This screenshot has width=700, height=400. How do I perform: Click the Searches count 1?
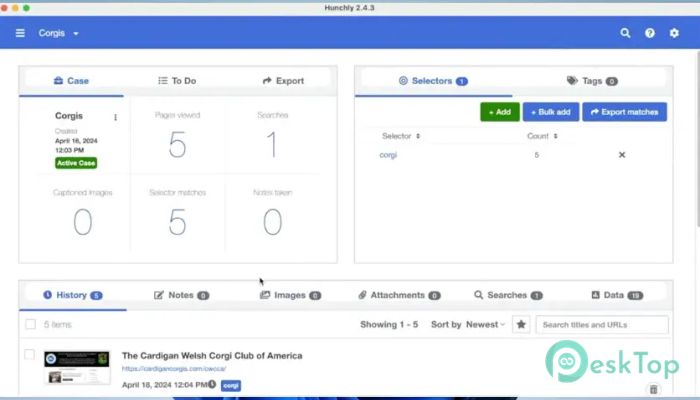[272, 144]
